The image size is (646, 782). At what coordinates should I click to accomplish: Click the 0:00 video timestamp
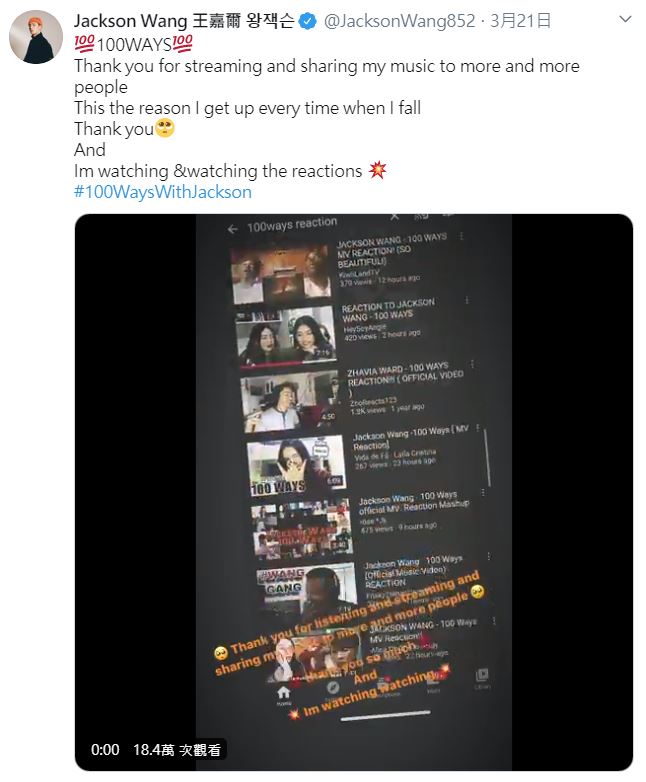pyautogui.click(x=105, y=749)
